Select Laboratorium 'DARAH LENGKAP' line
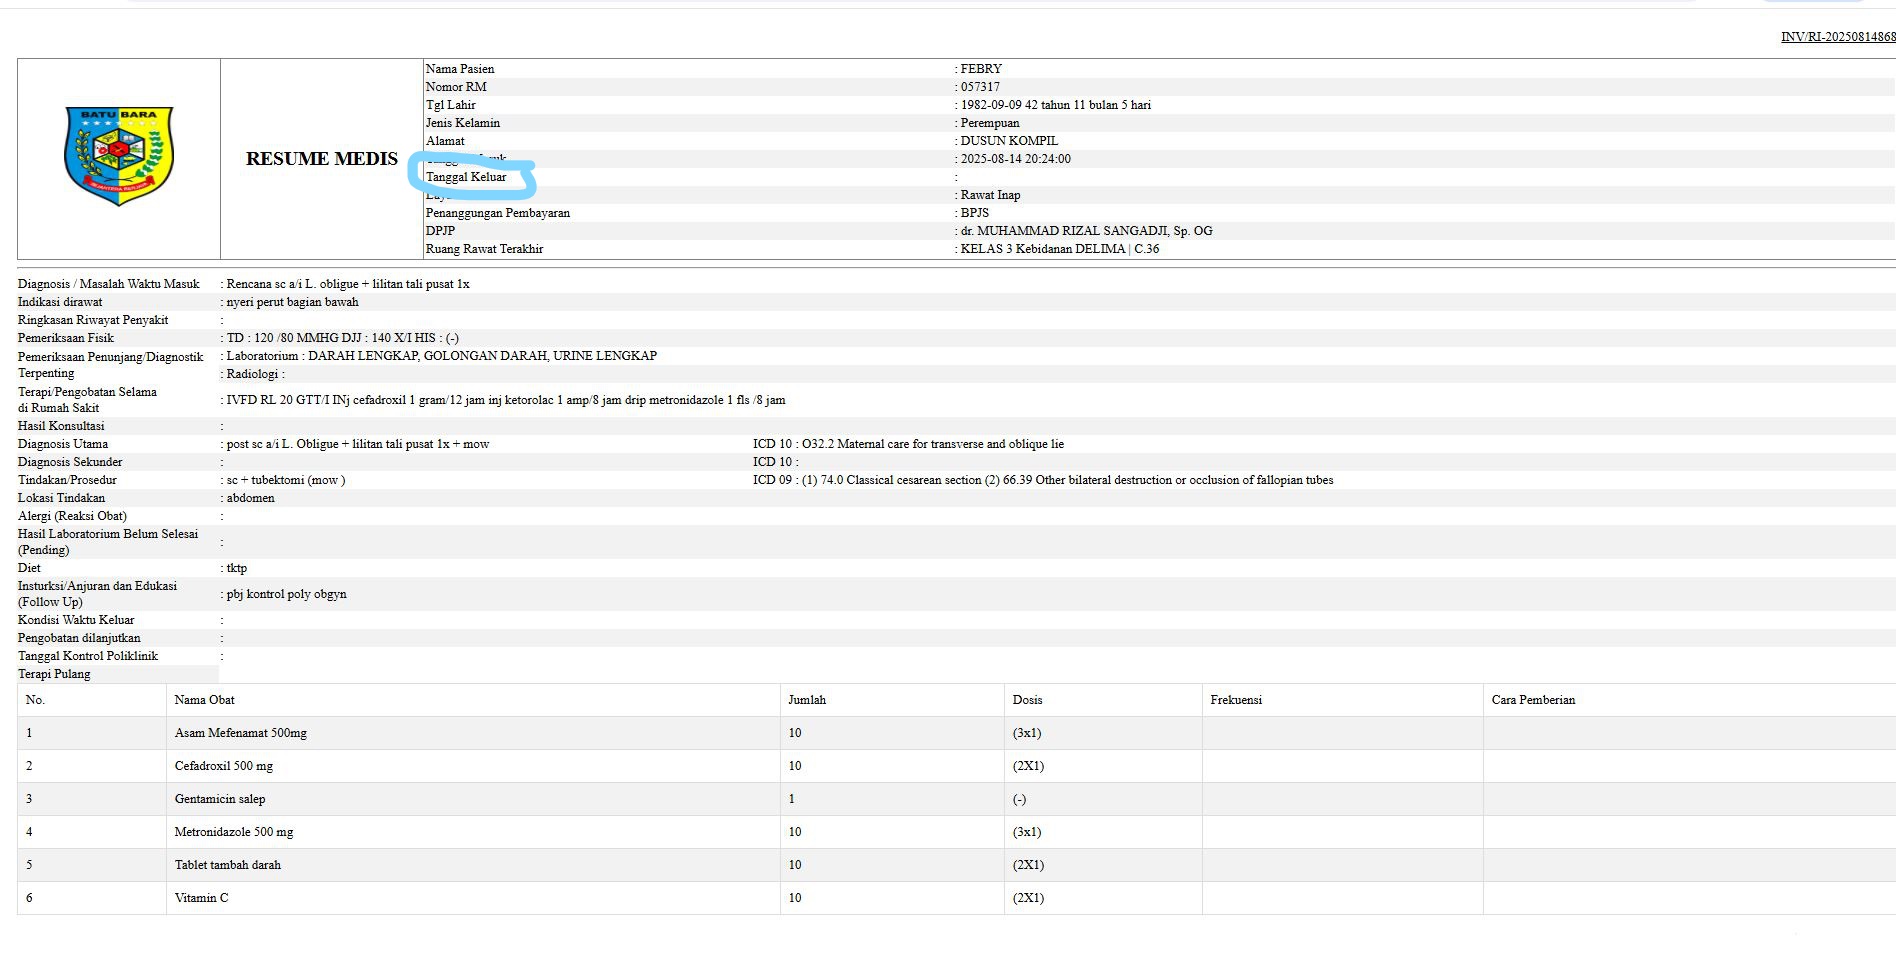The height and width of the screenshot is (956, 1896). point(442,356)
